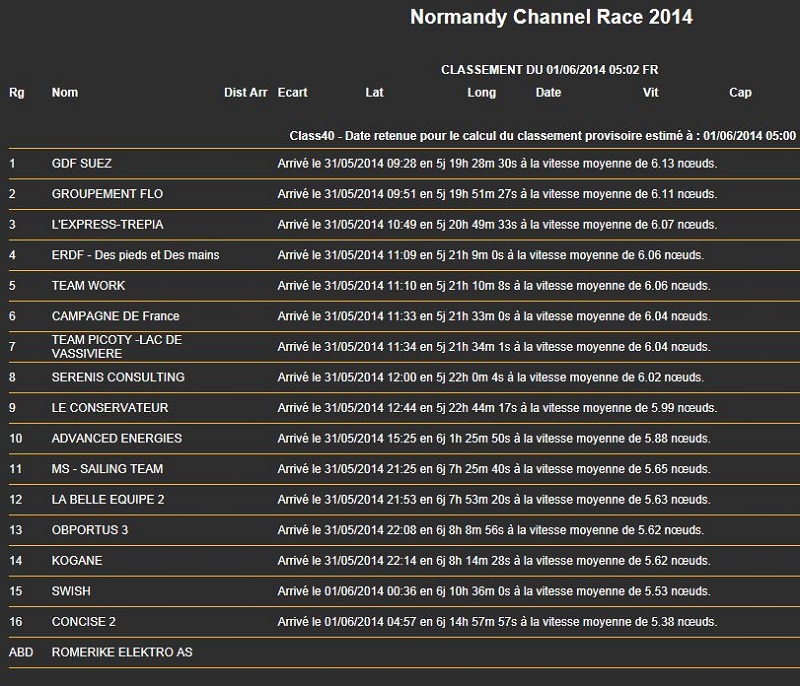
Task: Select the GROUPEMENT FLO entry
Action: pos(107,194)
